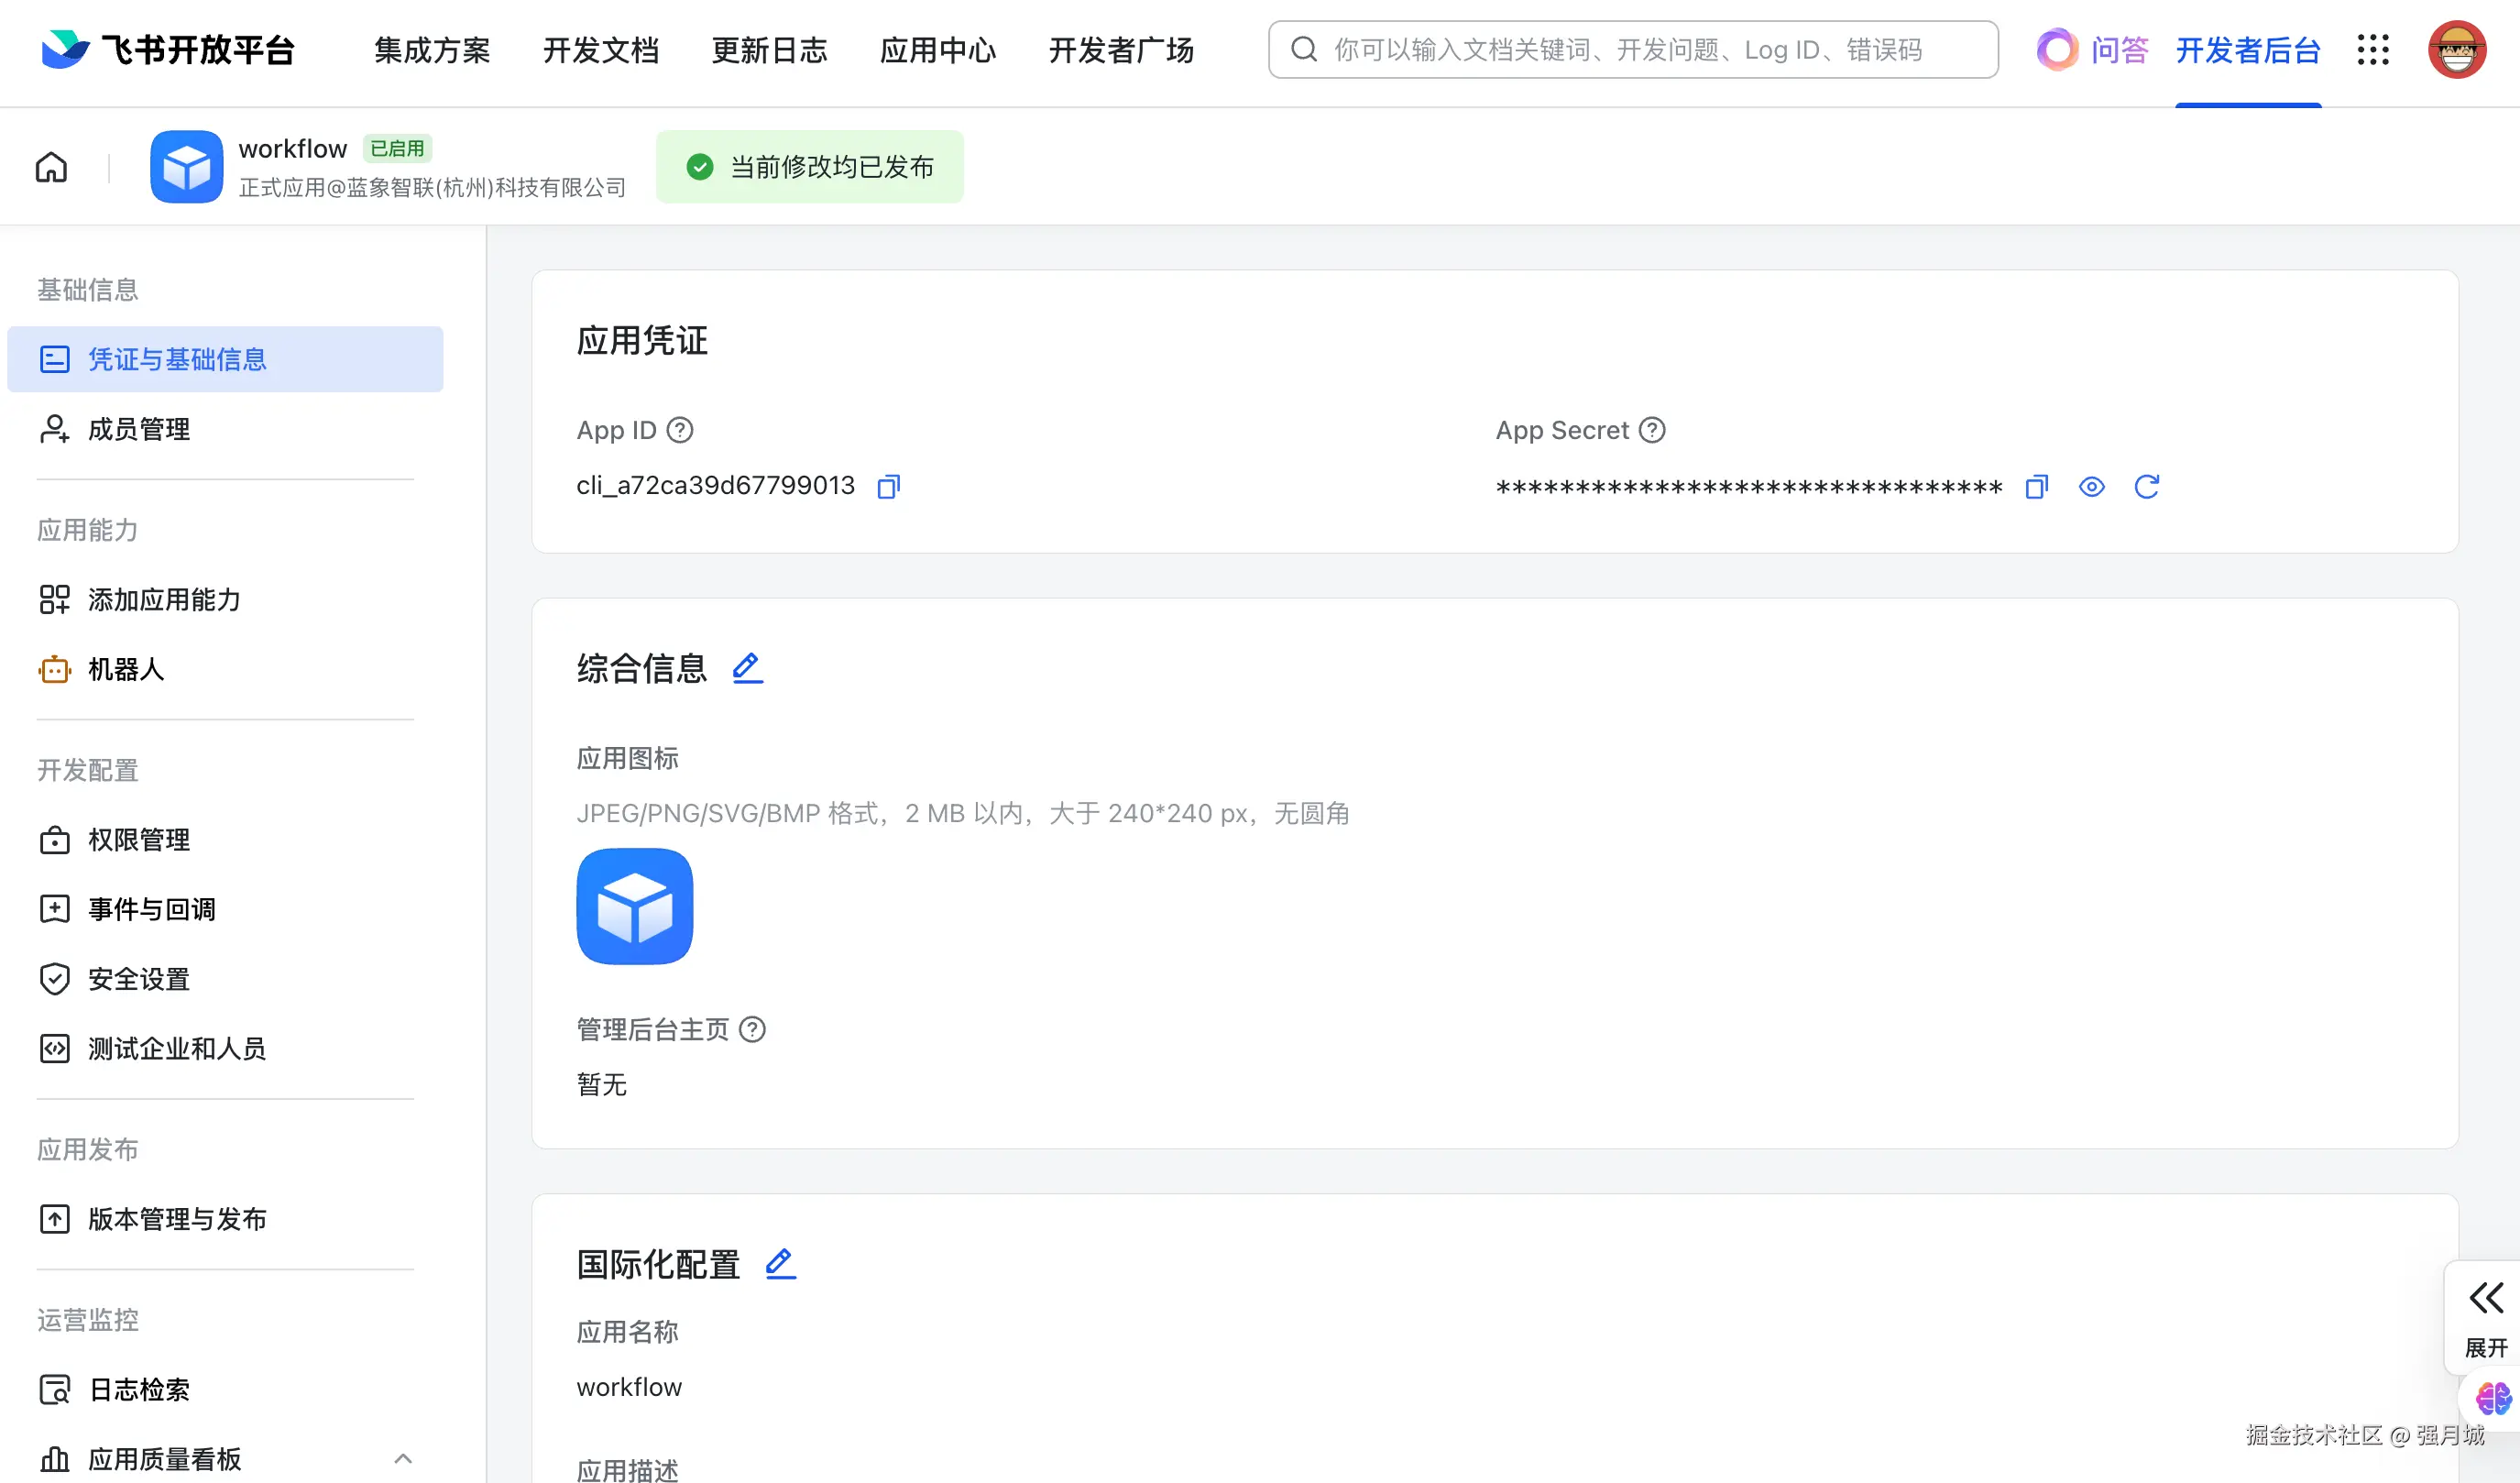Reset App Secret with refresh icon
This screenshot has height=1483, width=2520.
[2146, 487]
